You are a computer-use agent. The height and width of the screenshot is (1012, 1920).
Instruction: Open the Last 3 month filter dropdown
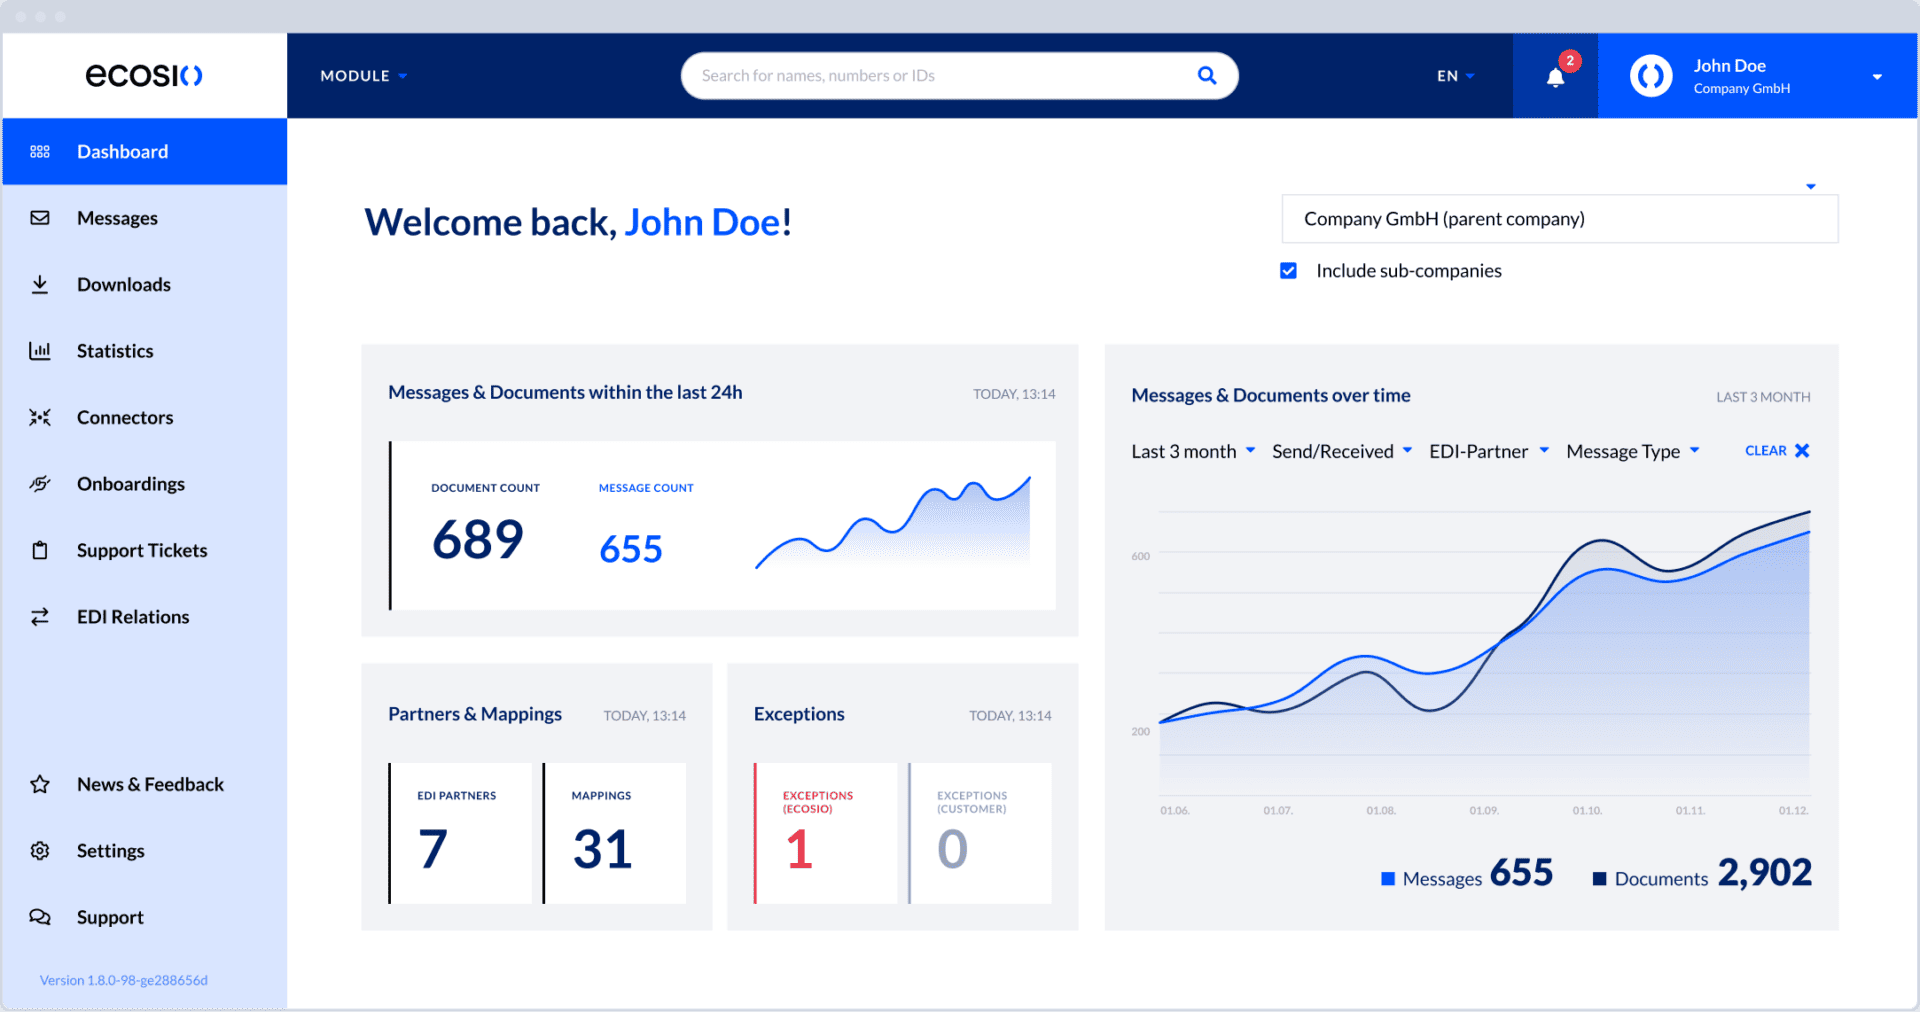(1193, 451)
